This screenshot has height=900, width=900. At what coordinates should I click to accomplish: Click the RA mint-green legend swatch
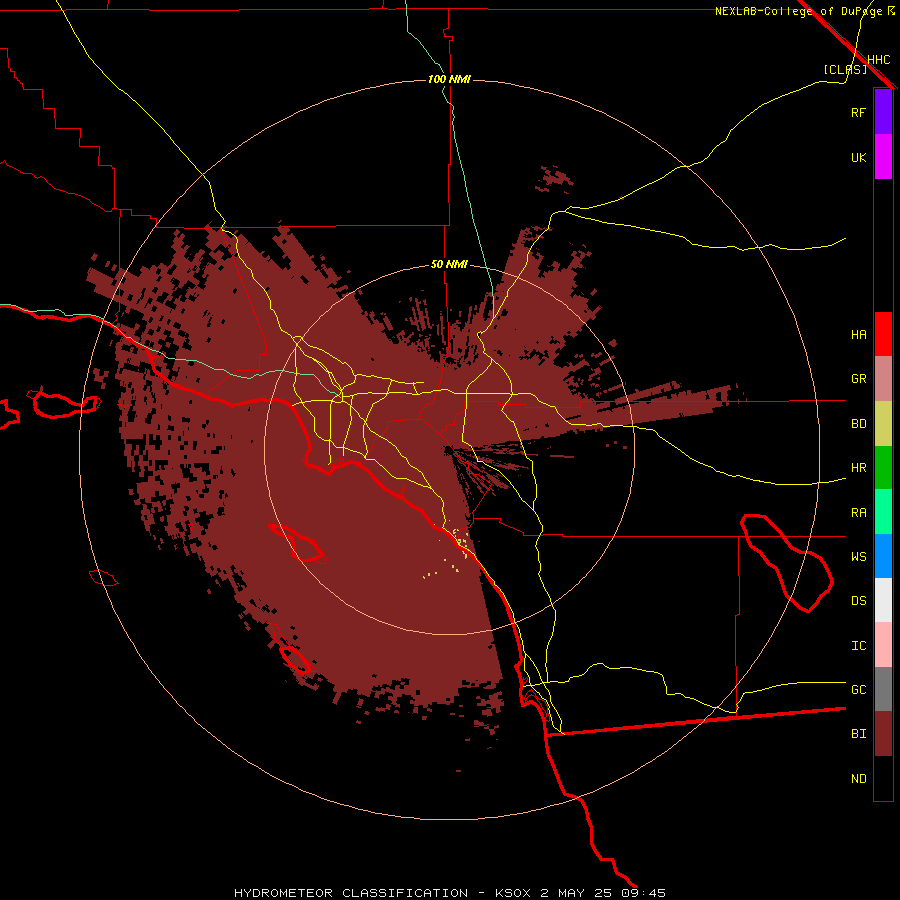click(883, 512)
